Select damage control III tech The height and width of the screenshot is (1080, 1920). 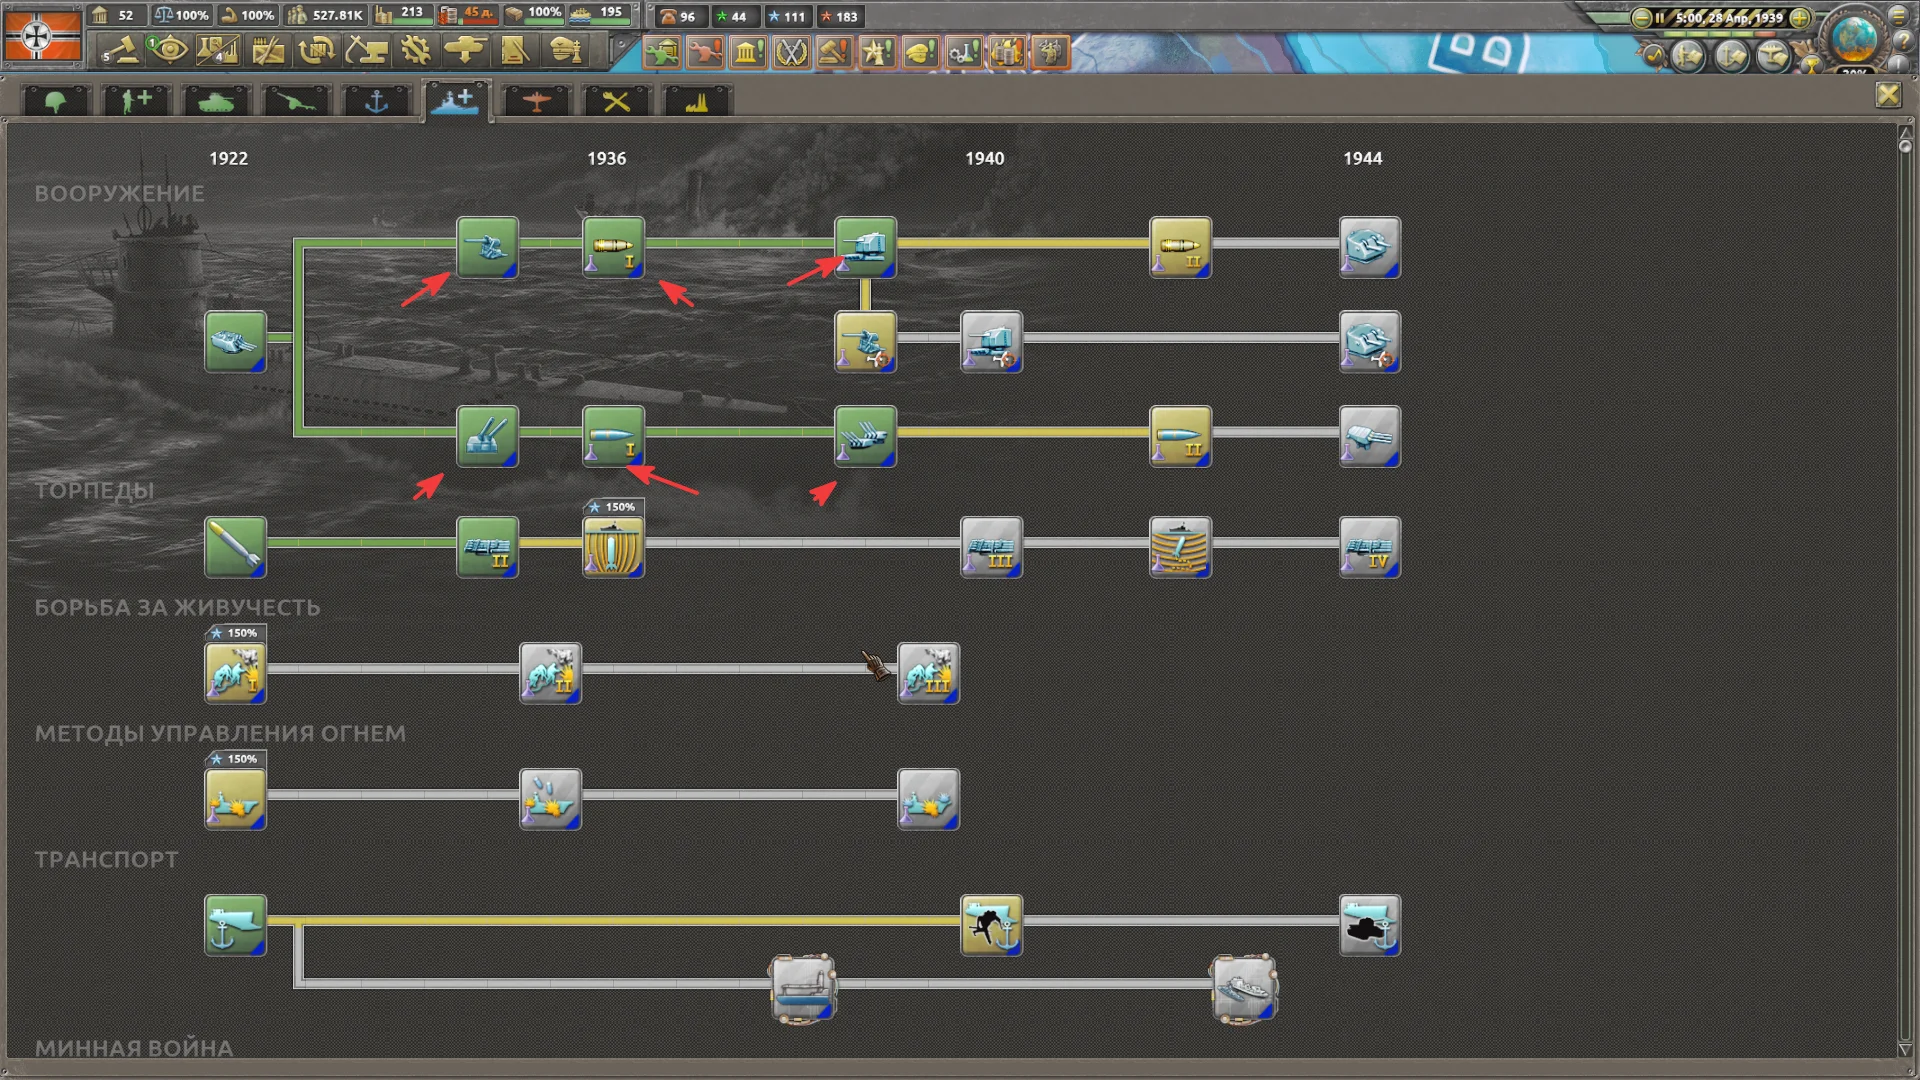[x=928, y=673]
